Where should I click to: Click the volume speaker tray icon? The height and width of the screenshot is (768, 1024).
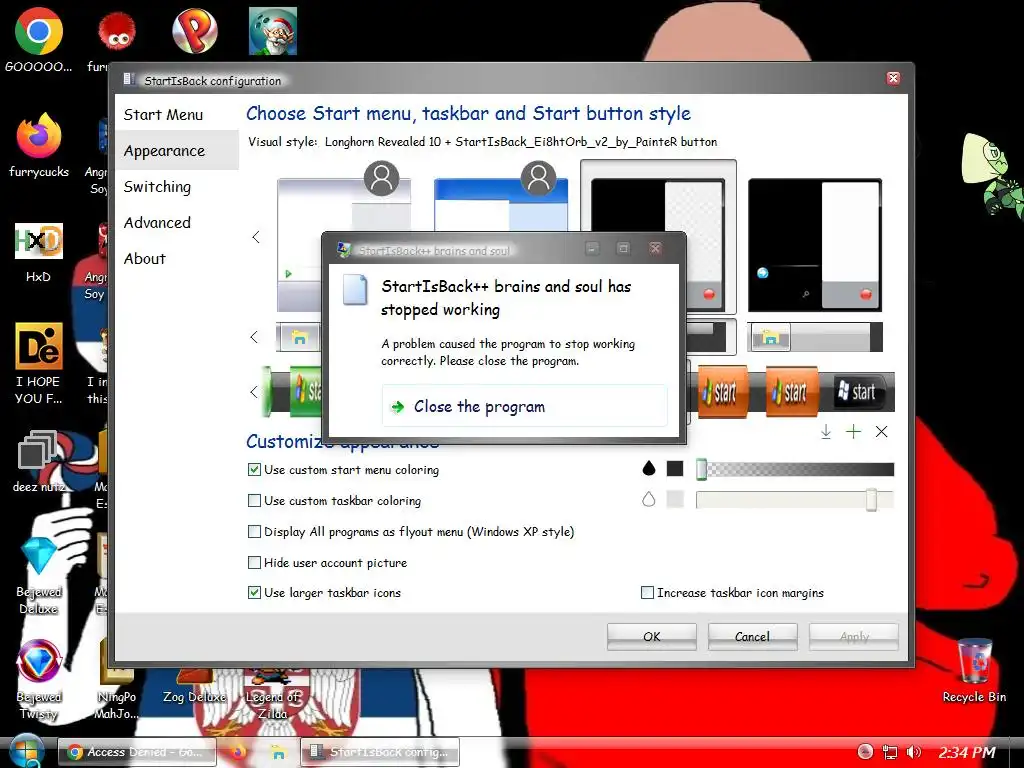914,752
